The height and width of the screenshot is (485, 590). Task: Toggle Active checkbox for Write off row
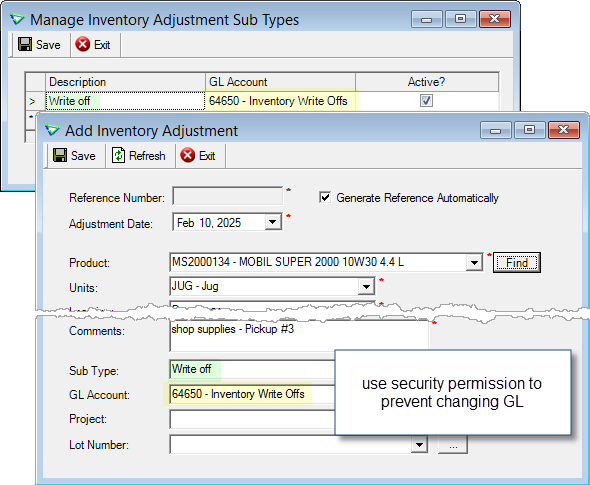coord(426,101)
